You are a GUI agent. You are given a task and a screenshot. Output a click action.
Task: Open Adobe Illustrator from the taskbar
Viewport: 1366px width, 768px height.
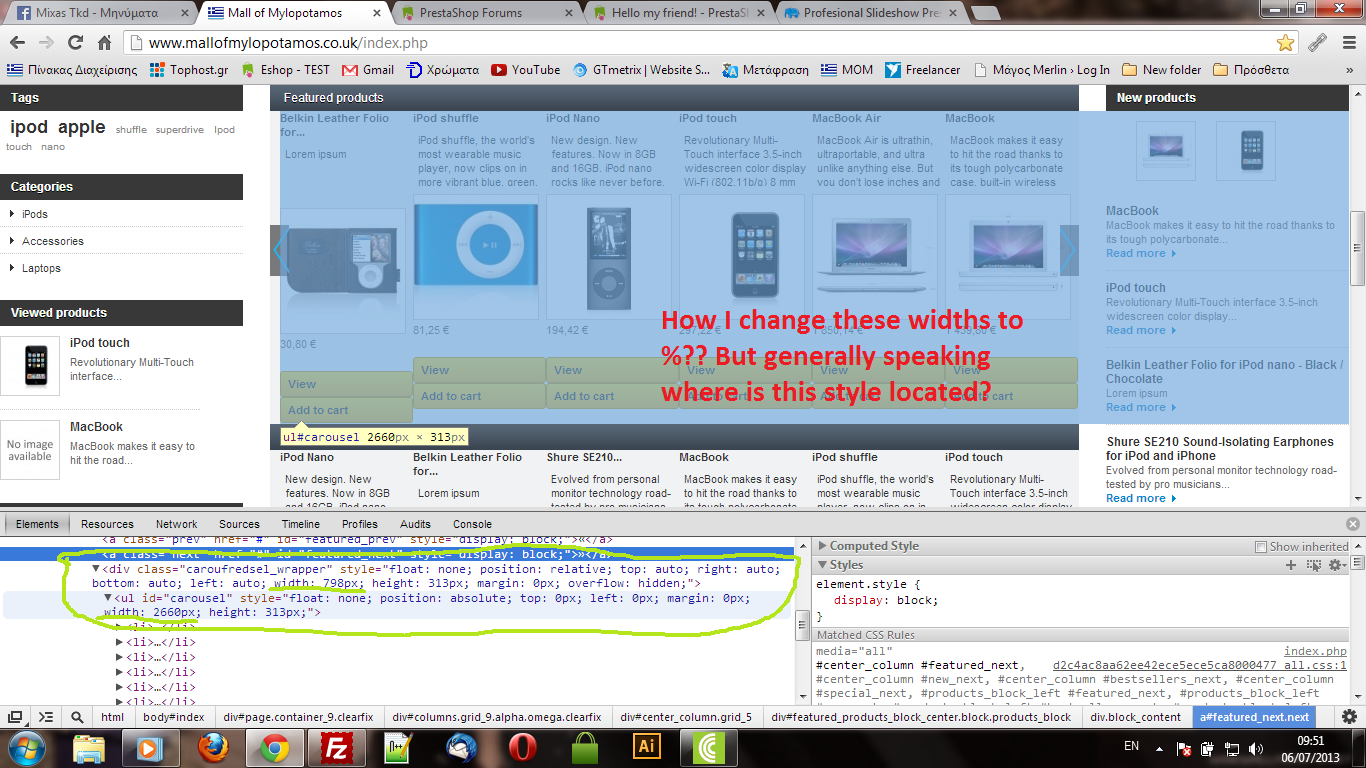[647, 748]
